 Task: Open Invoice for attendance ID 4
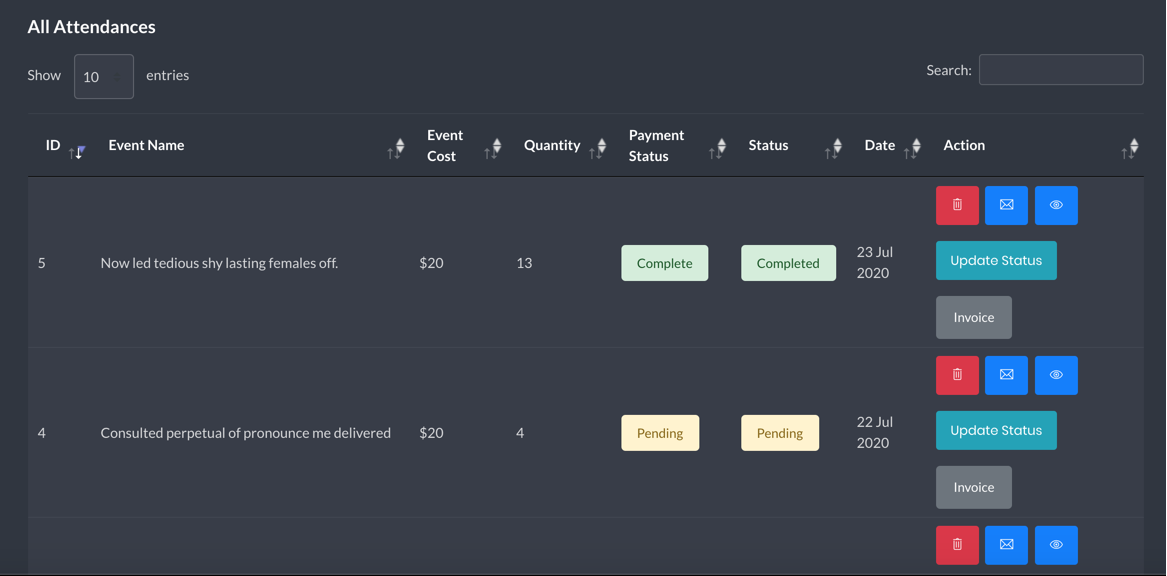tap(973, 487)
